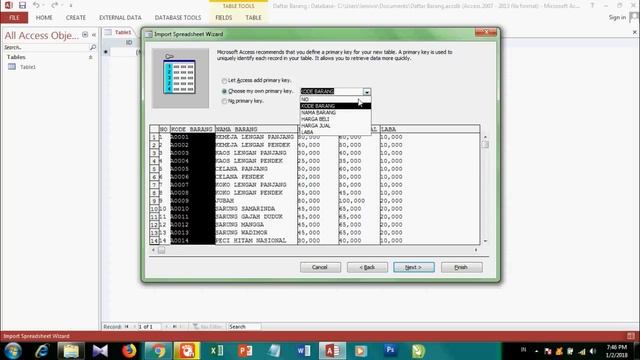Go to first record navigation arrow
Viewport: 640px width, 360px height.
pyautogui.click(x=127, y=327)
